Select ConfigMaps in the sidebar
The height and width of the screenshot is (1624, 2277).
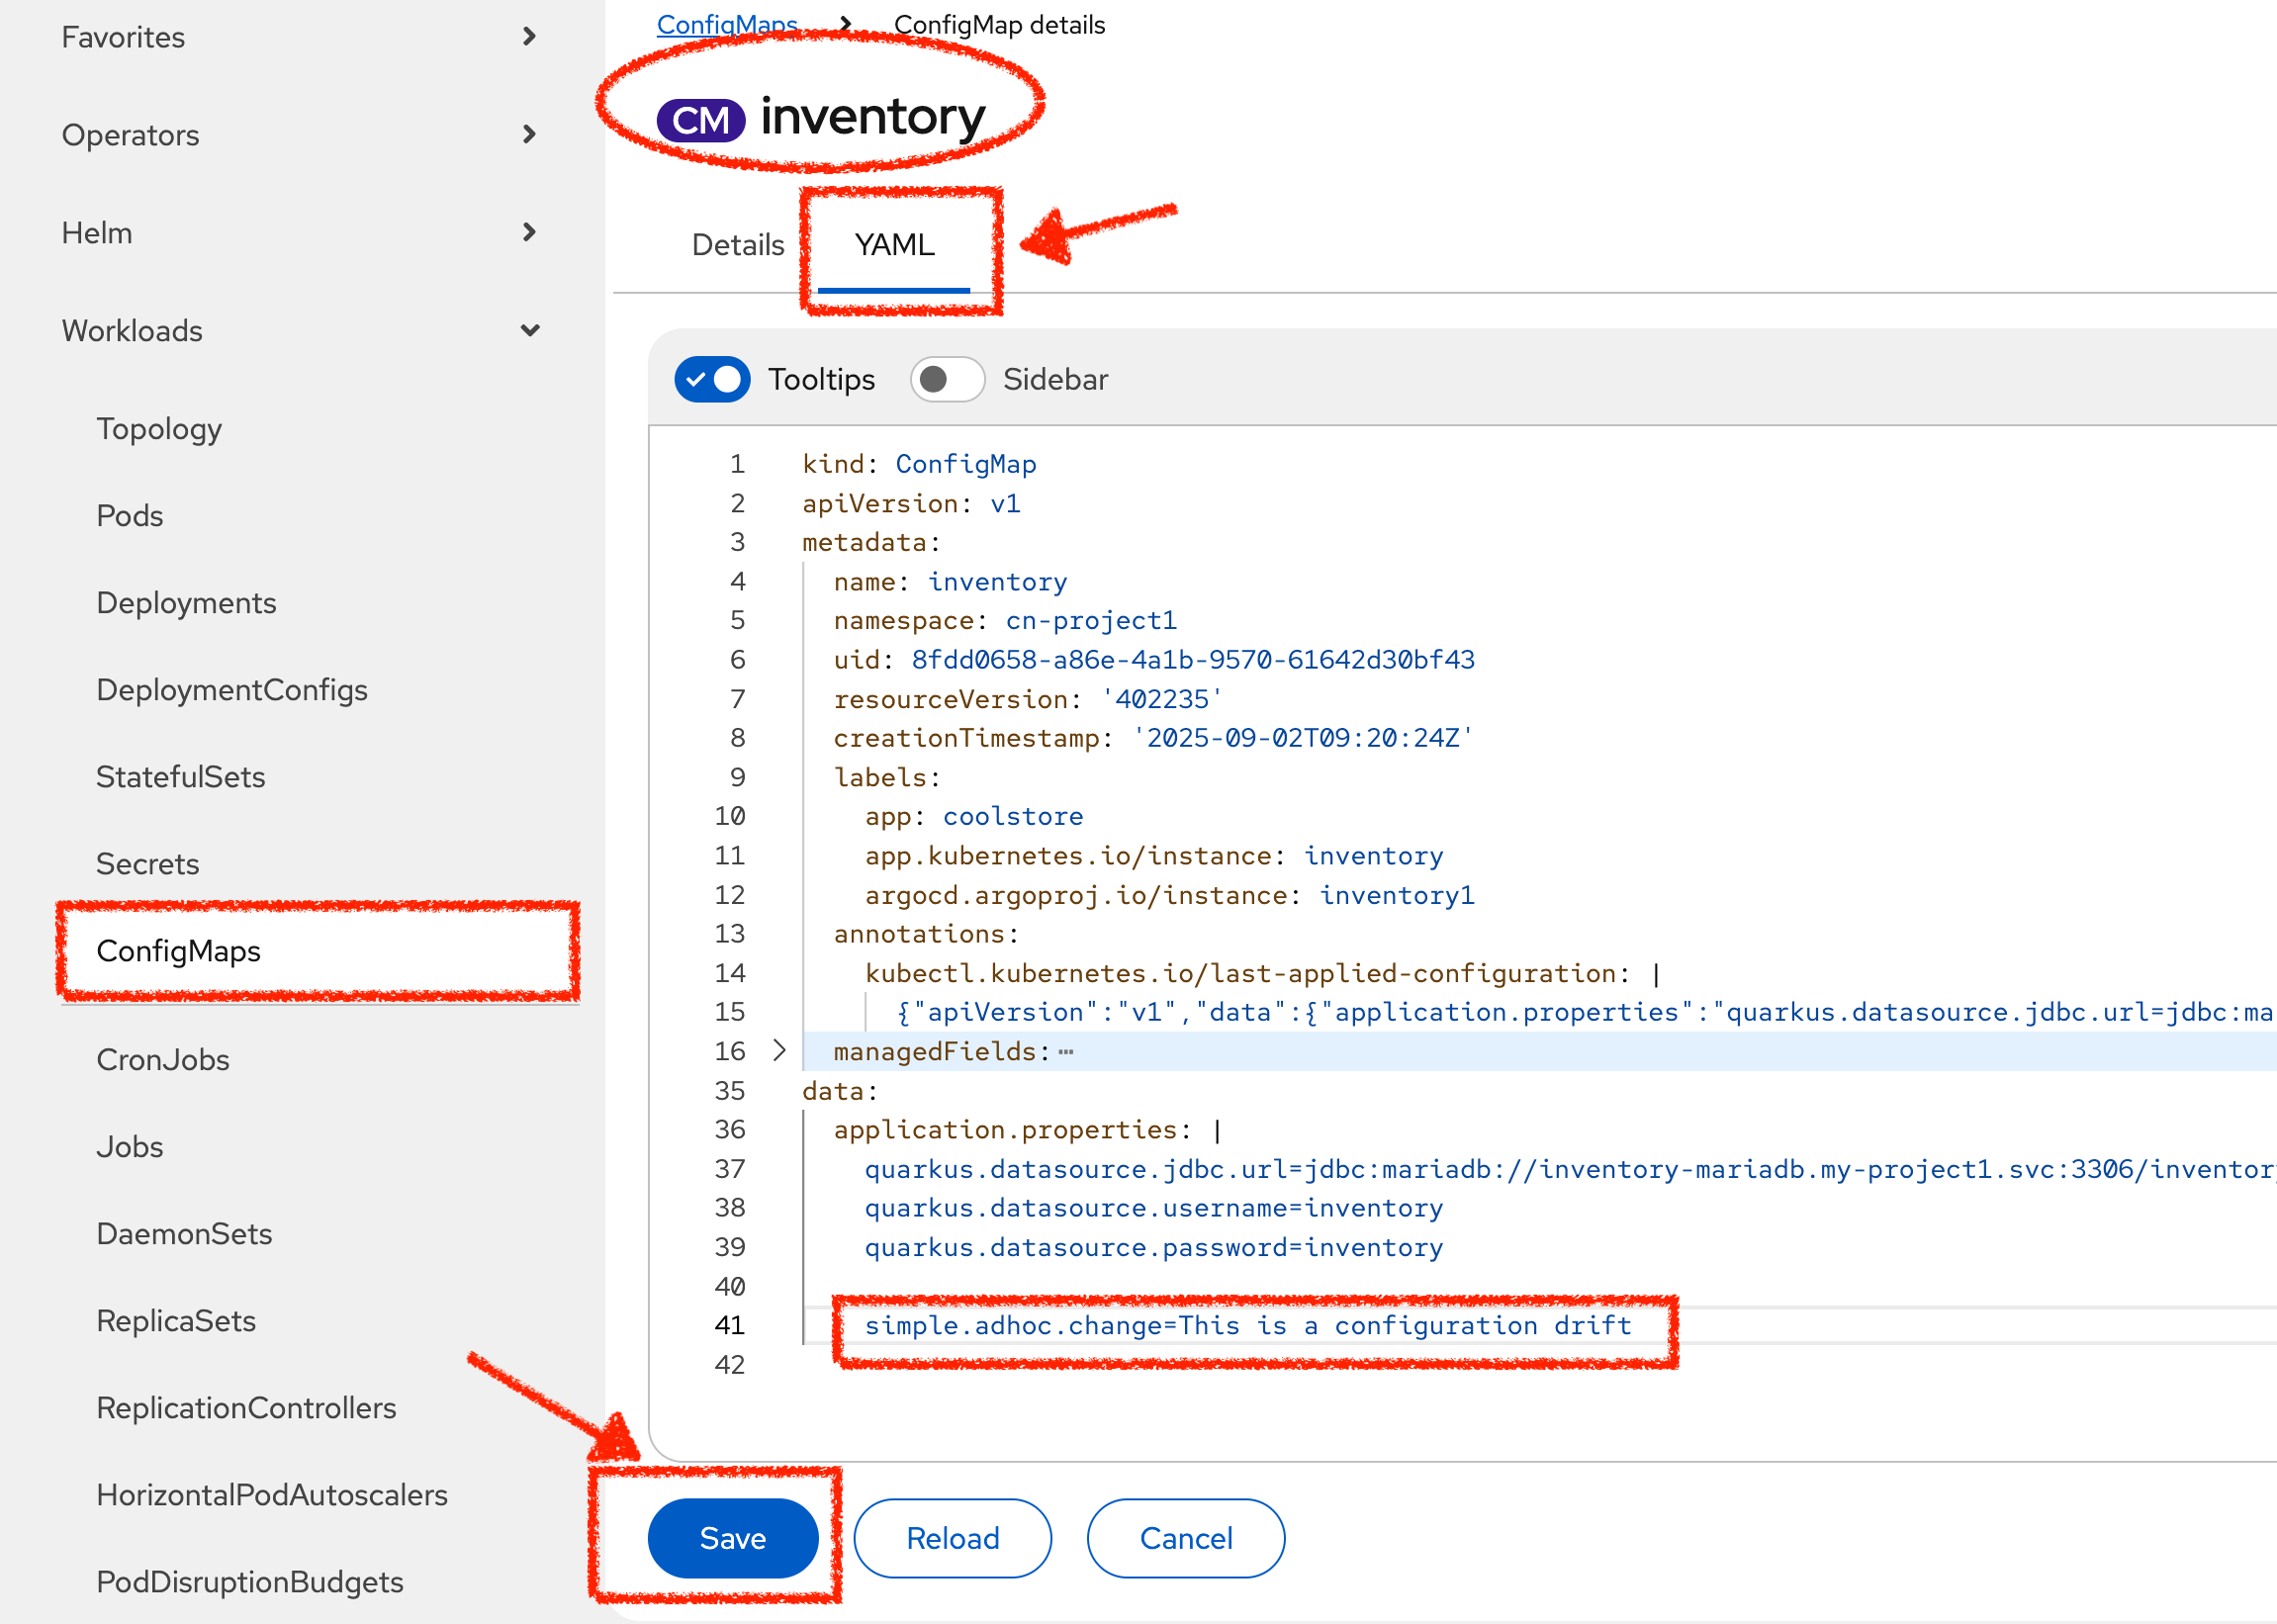pos(180,951)
